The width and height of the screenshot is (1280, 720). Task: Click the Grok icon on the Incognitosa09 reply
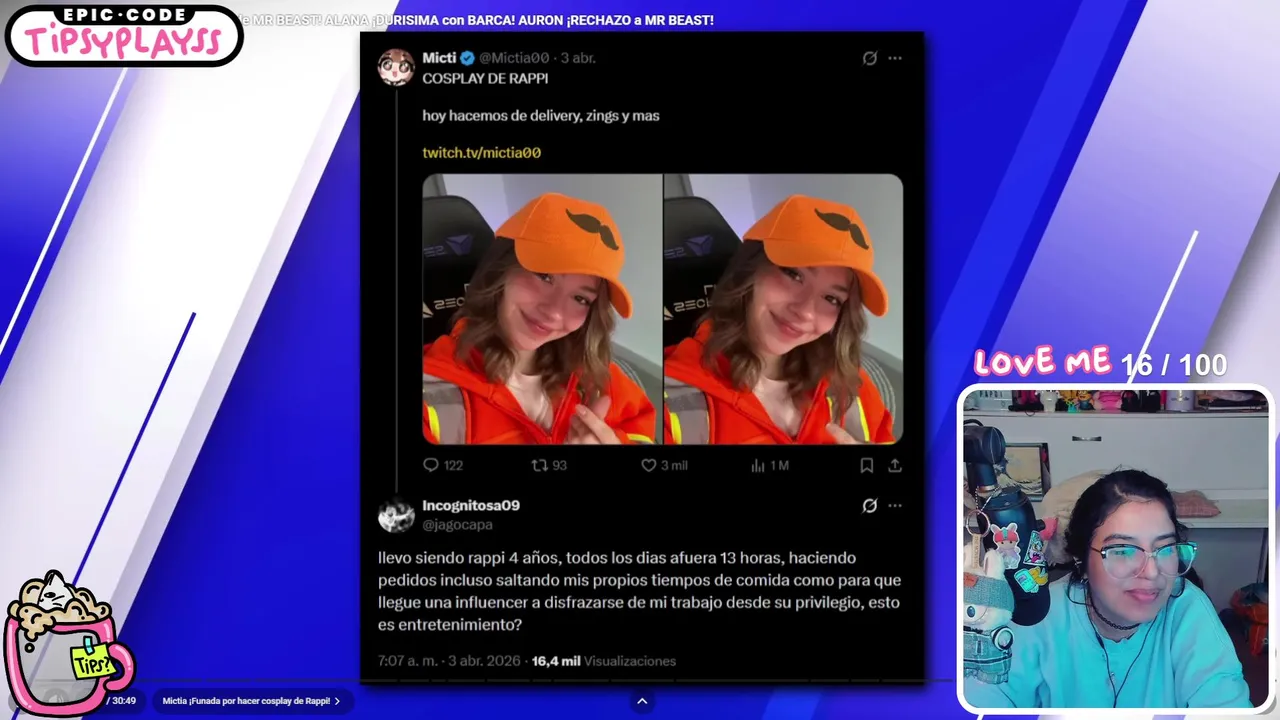[870, 506]
